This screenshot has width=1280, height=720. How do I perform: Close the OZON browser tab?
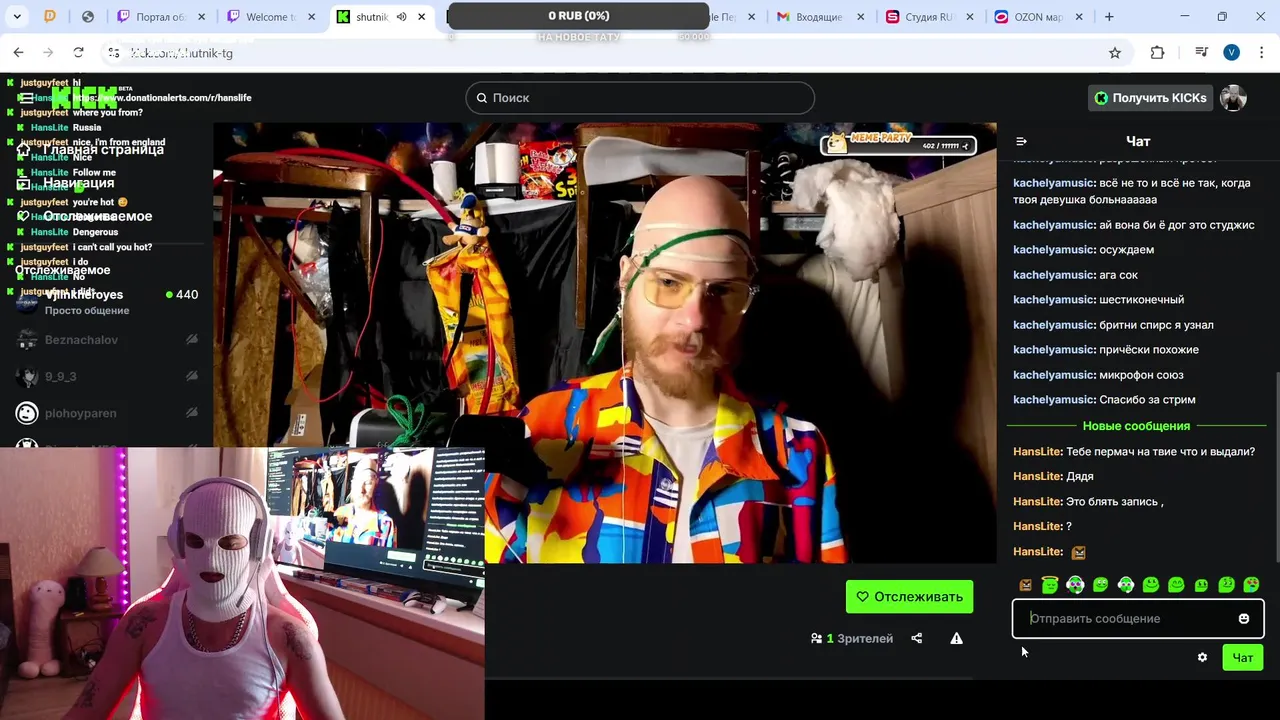pyautogui.click(x=1078, y=17)
